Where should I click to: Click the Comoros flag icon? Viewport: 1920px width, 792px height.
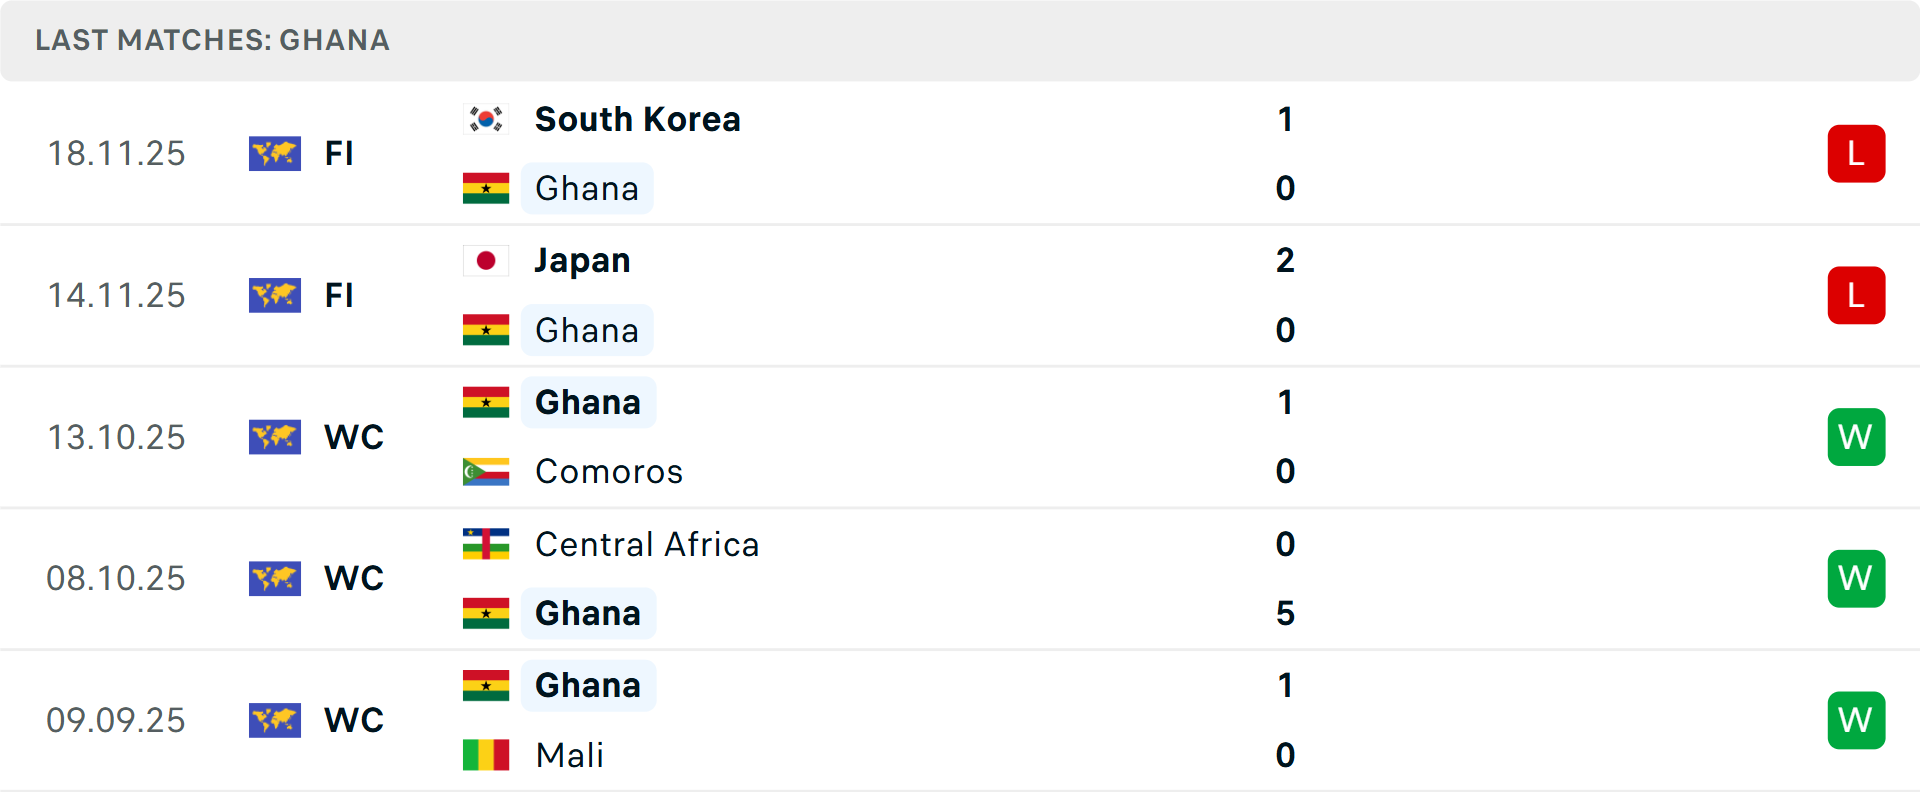click(485, 471)
